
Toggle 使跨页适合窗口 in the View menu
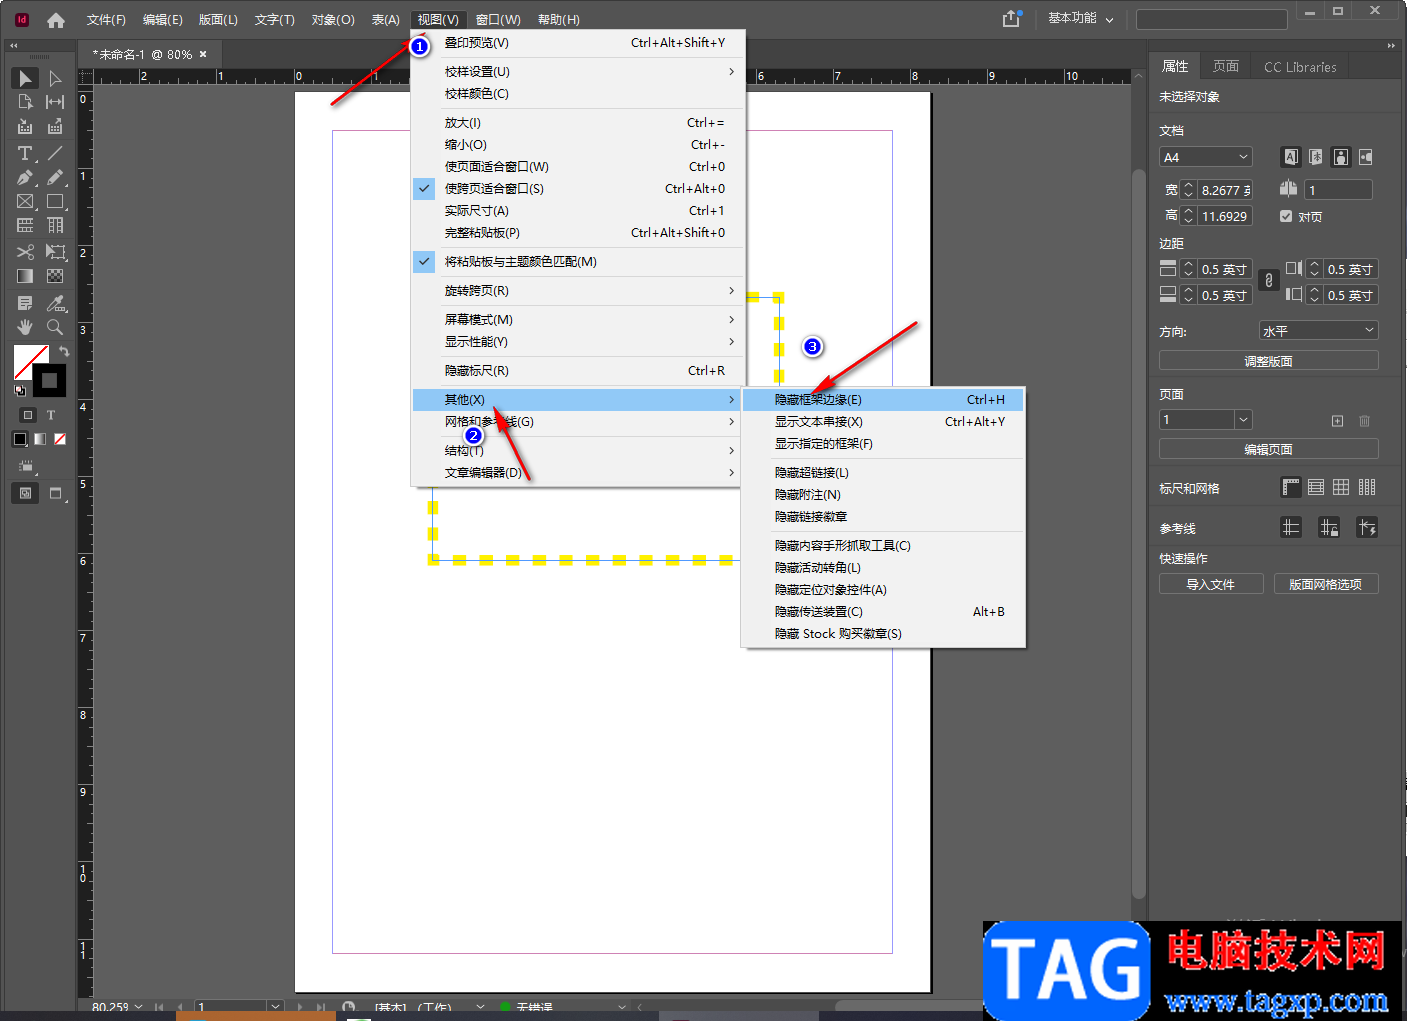578,188
